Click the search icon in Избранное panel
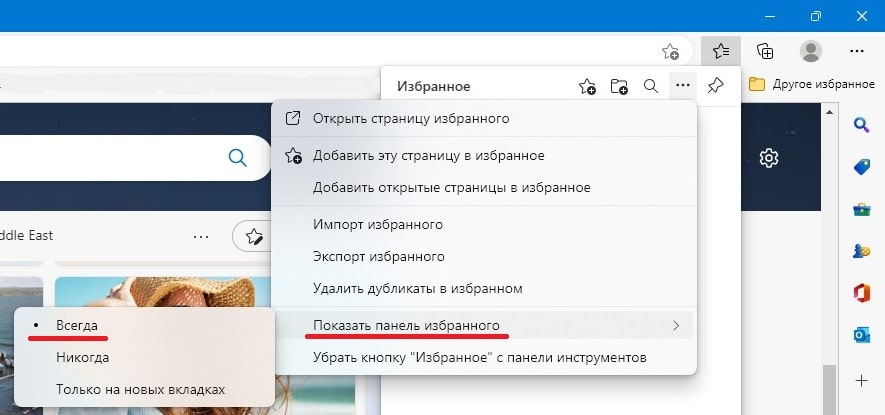 [x=650, y=87]
